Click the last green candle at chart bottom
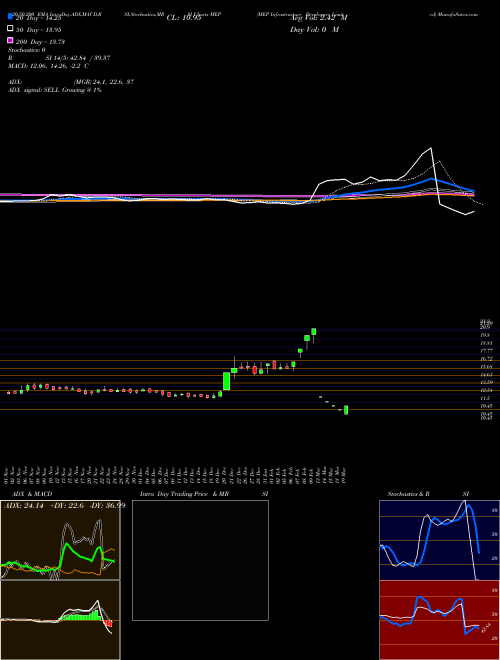The image size is (500, 660). point(346,410)
